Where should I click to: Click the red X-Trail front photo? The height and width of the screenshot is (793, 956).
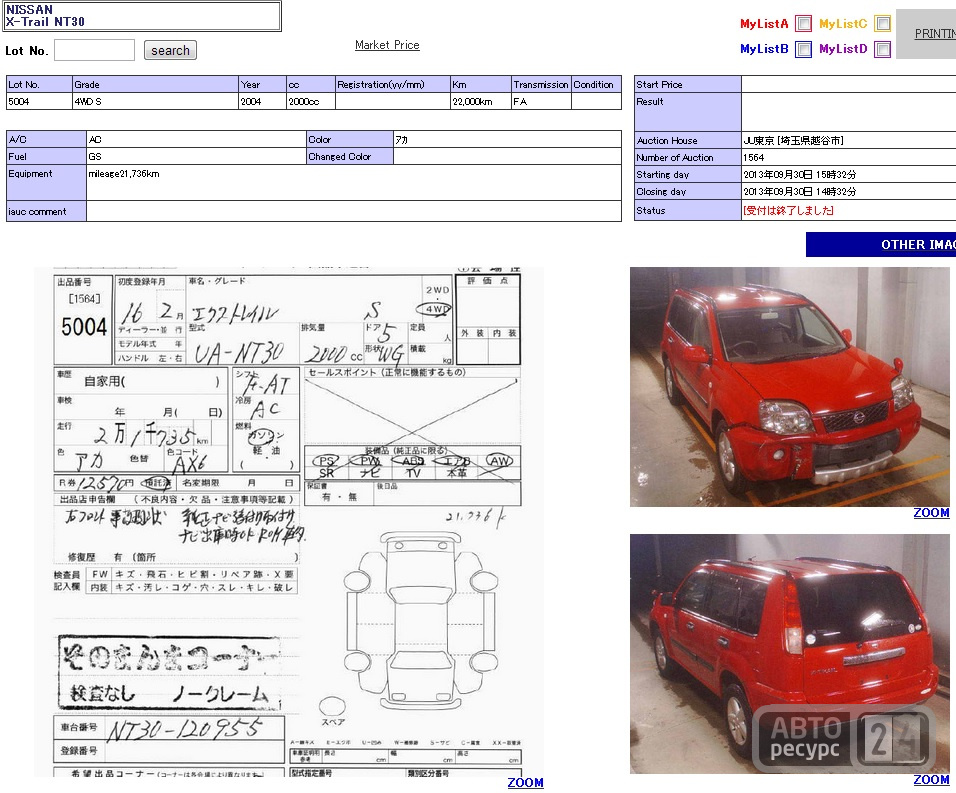click(790, 386)
